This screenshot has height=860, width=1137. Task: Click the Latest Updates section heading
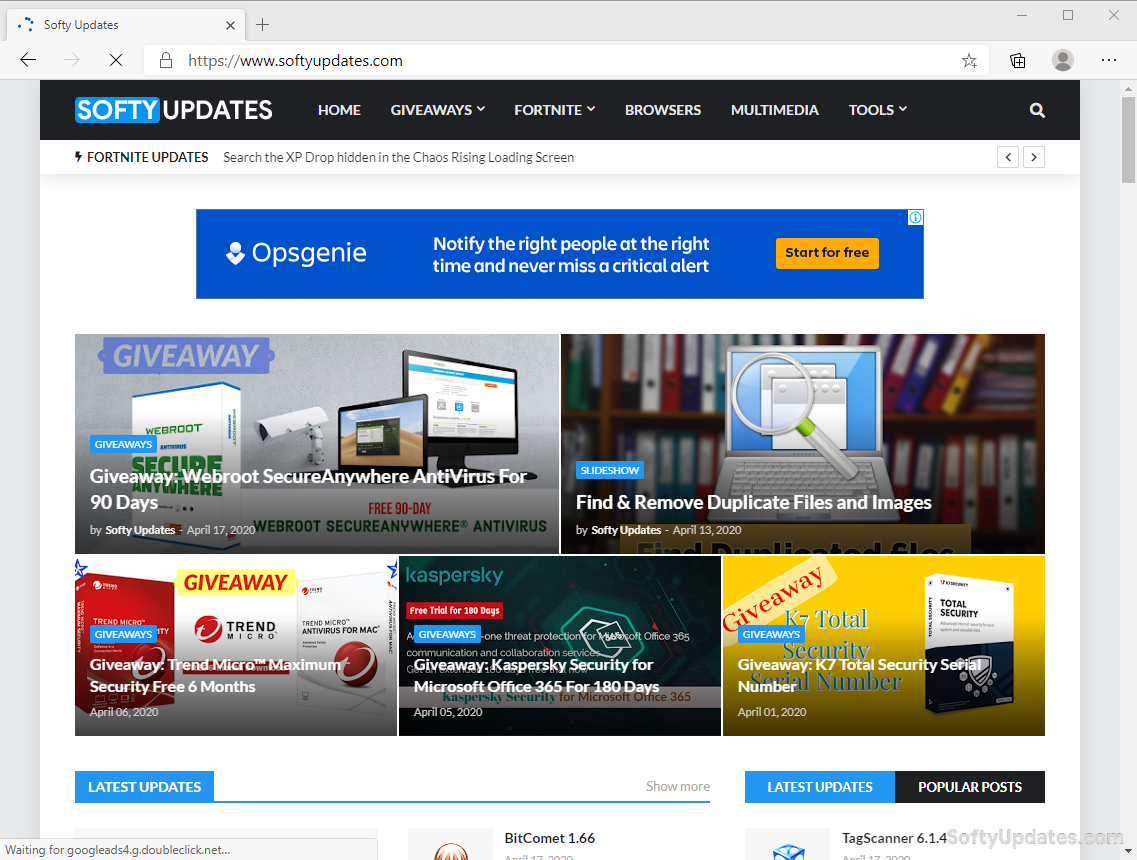(x=144, y=787)
